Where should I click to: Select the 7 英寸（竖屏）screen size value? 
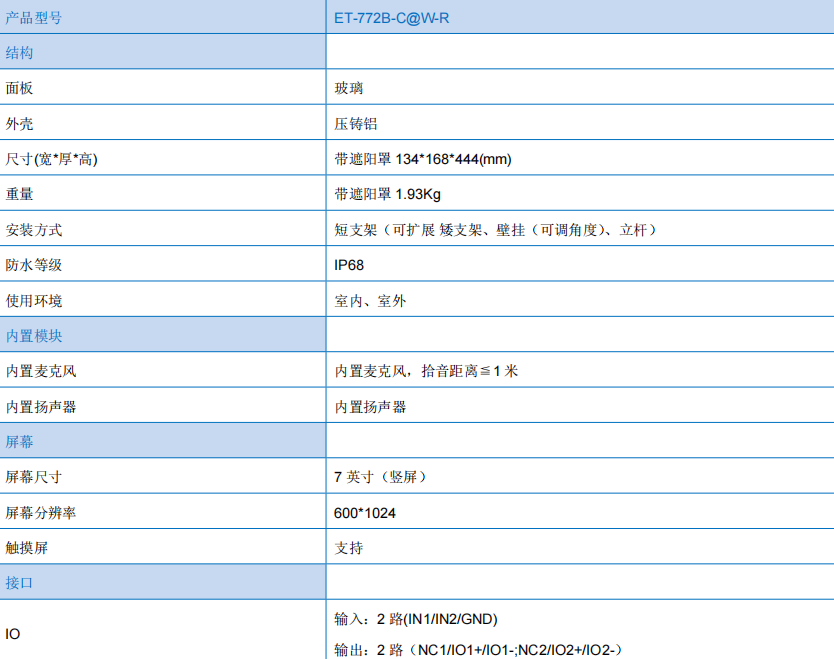coord(381,477)
